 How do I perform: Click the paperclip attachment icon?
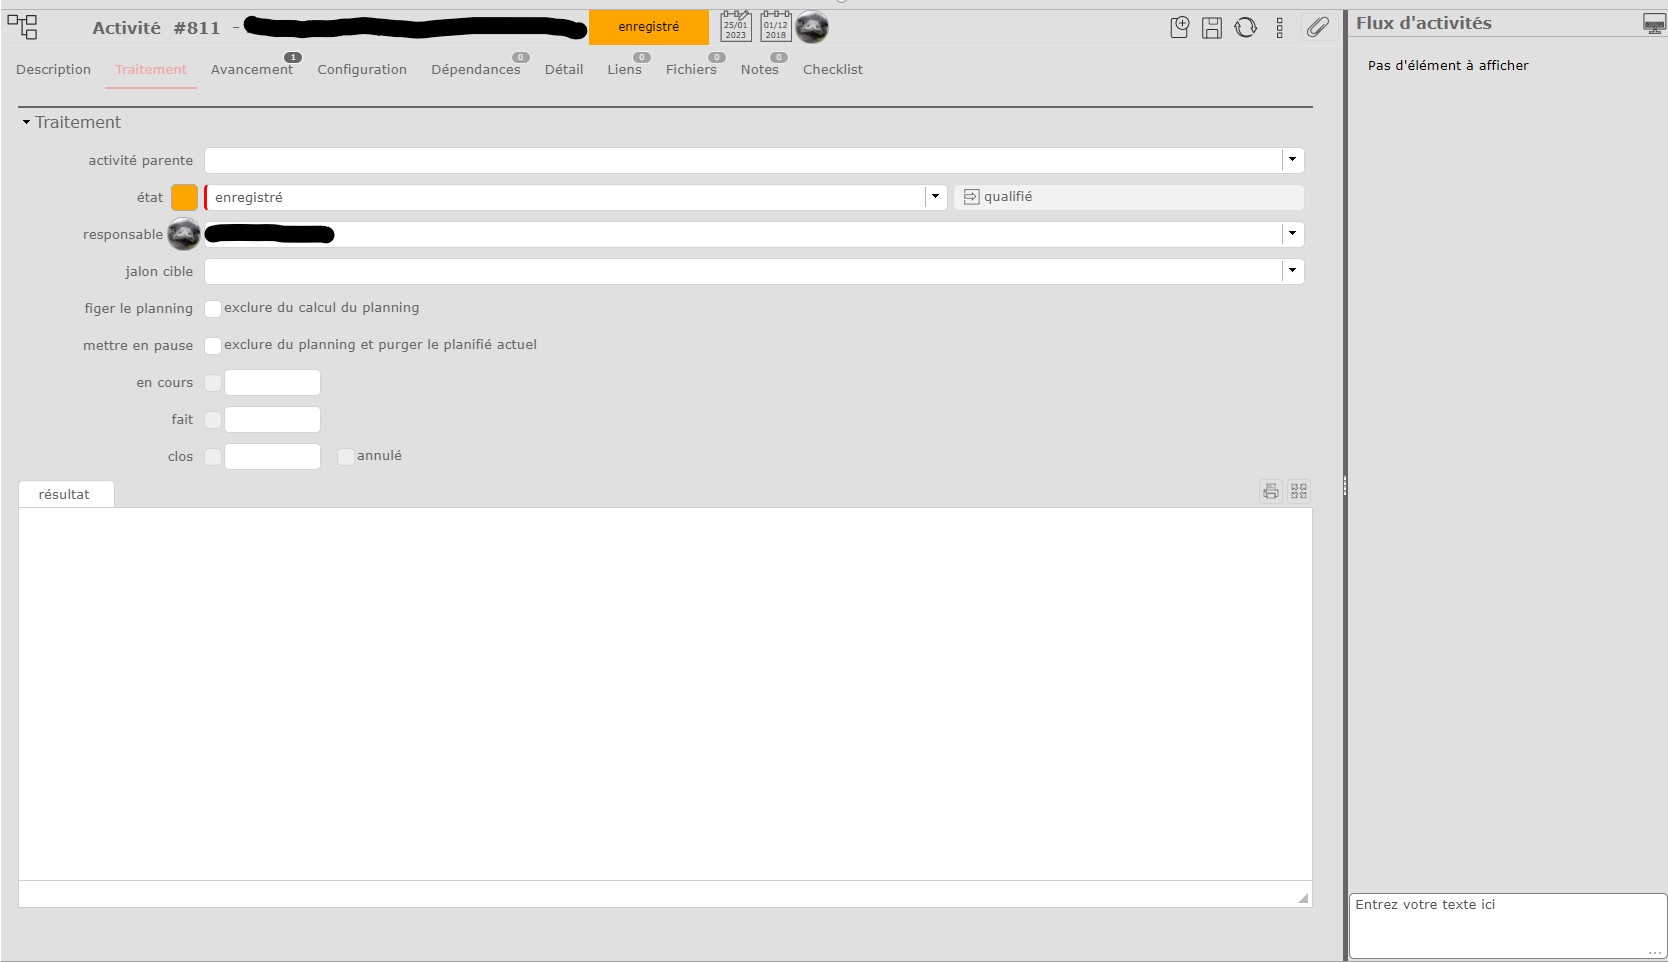tap(1318, 28)
